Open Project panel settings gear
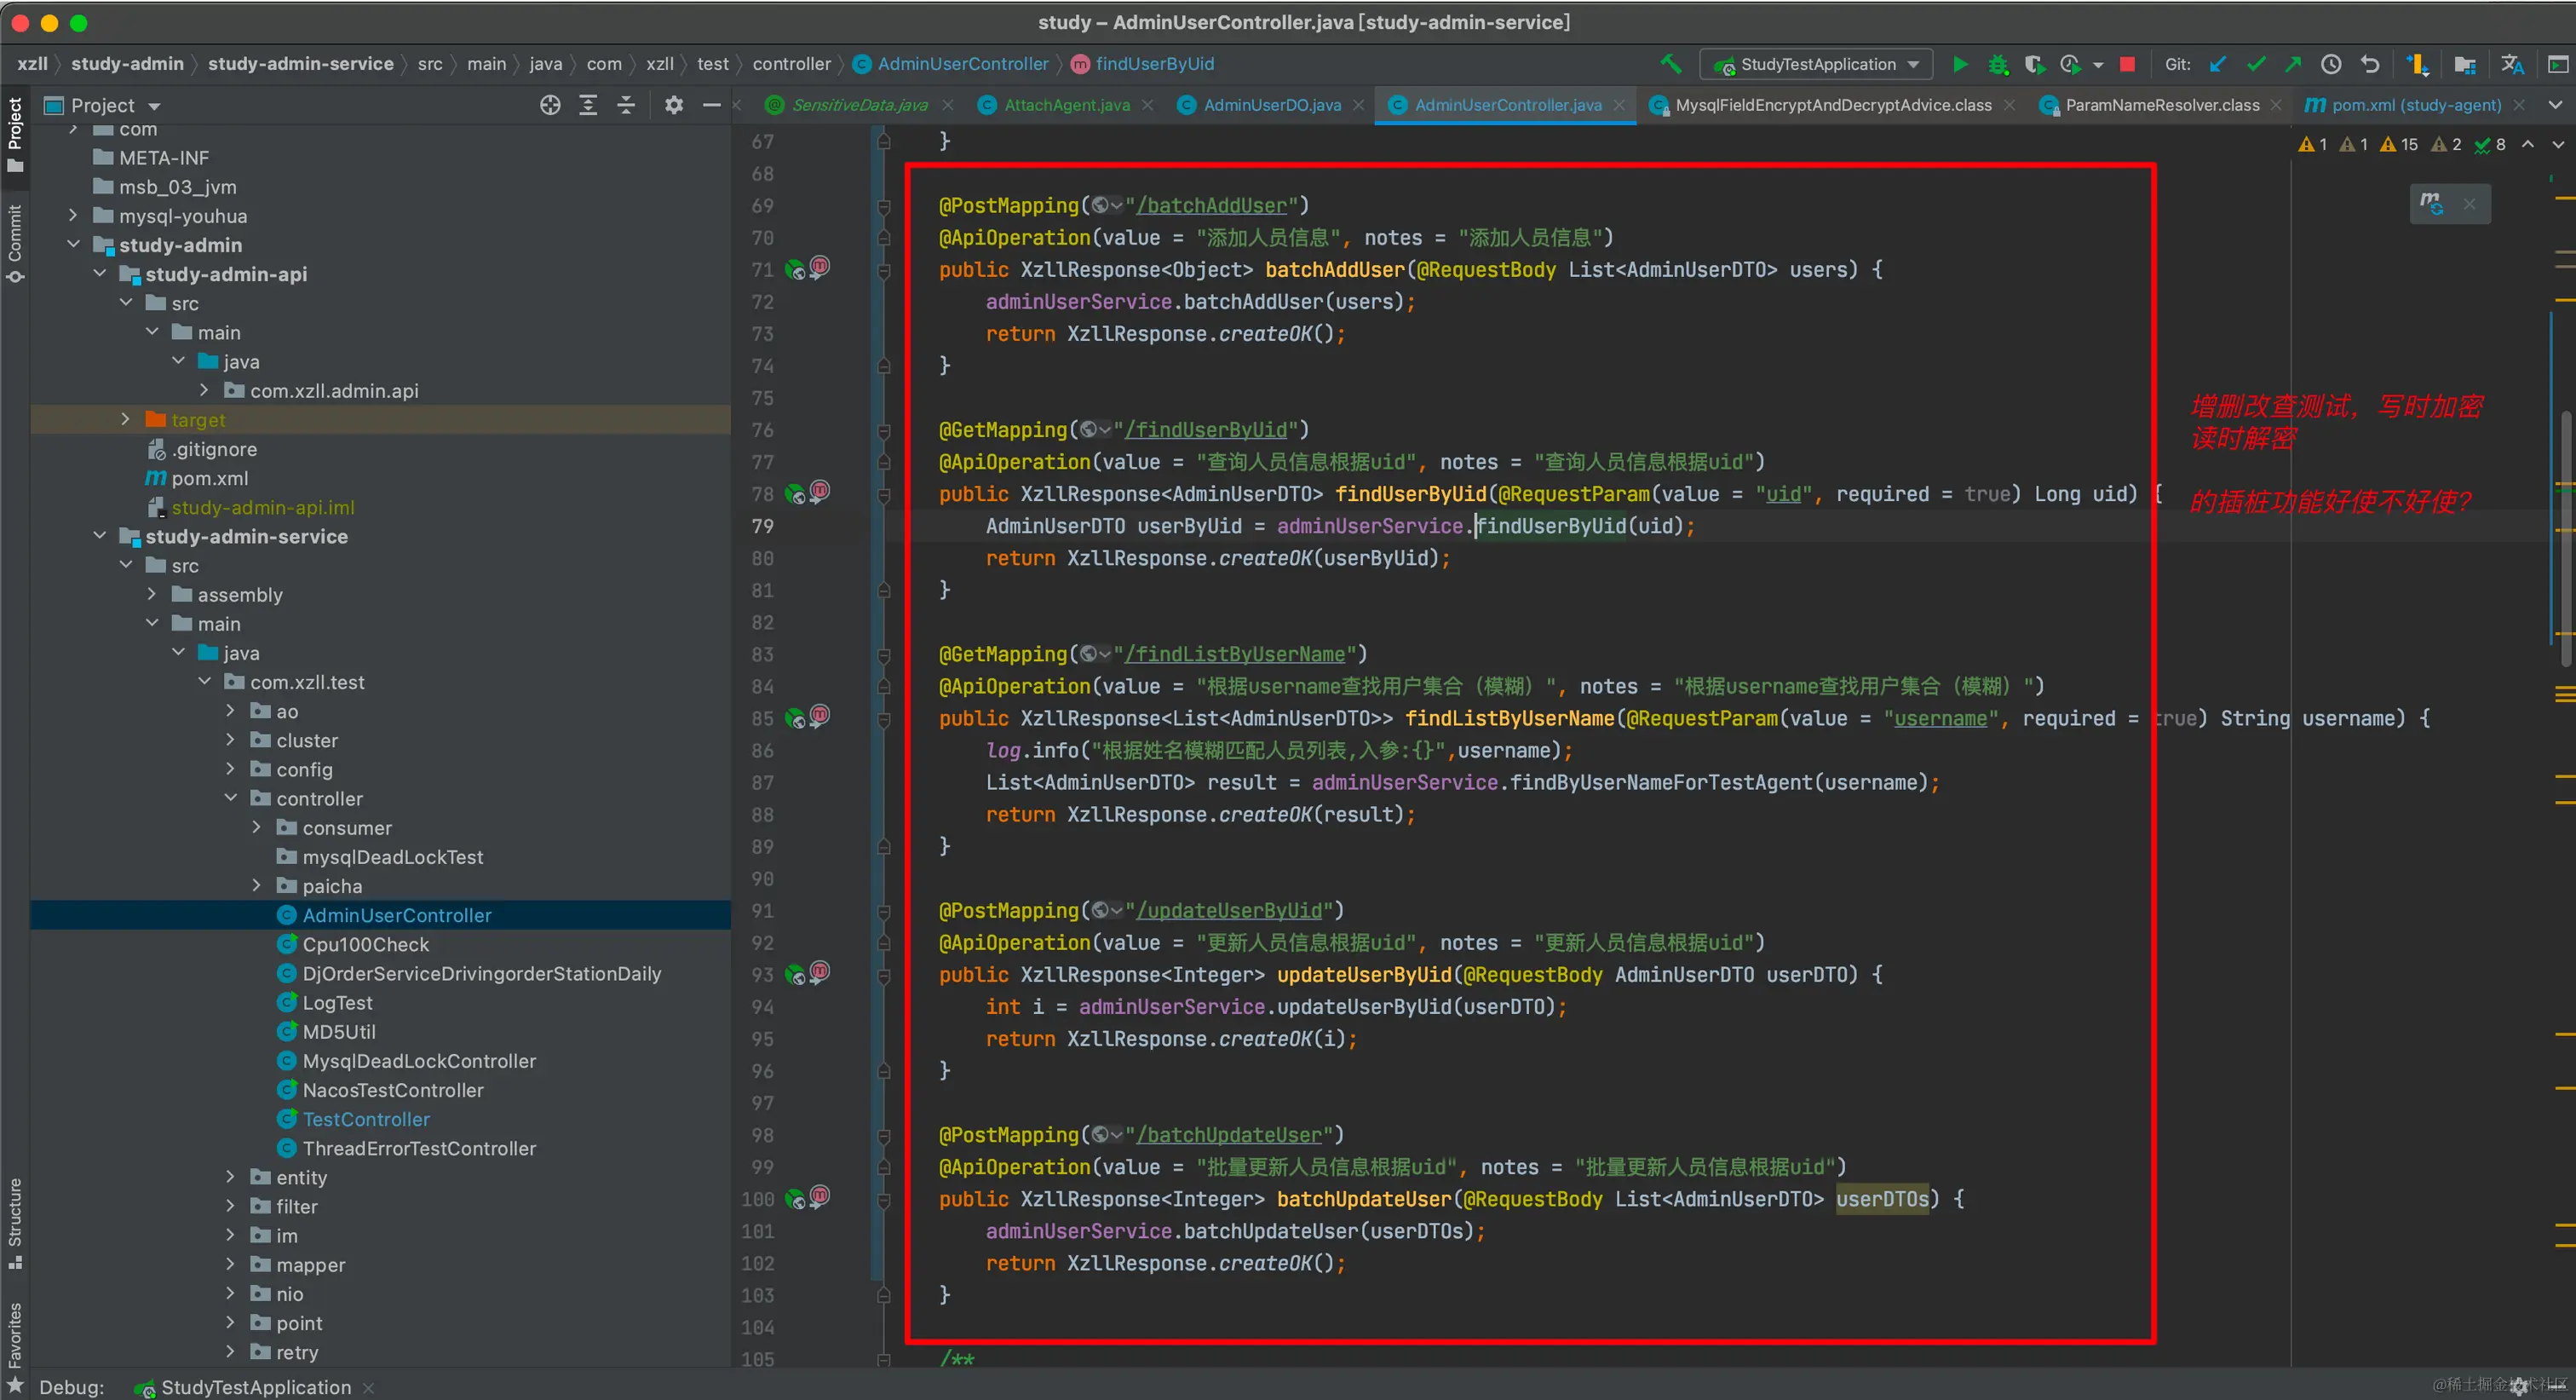The height and width of the screenshot is (1400, 2576). coord(674,105)
